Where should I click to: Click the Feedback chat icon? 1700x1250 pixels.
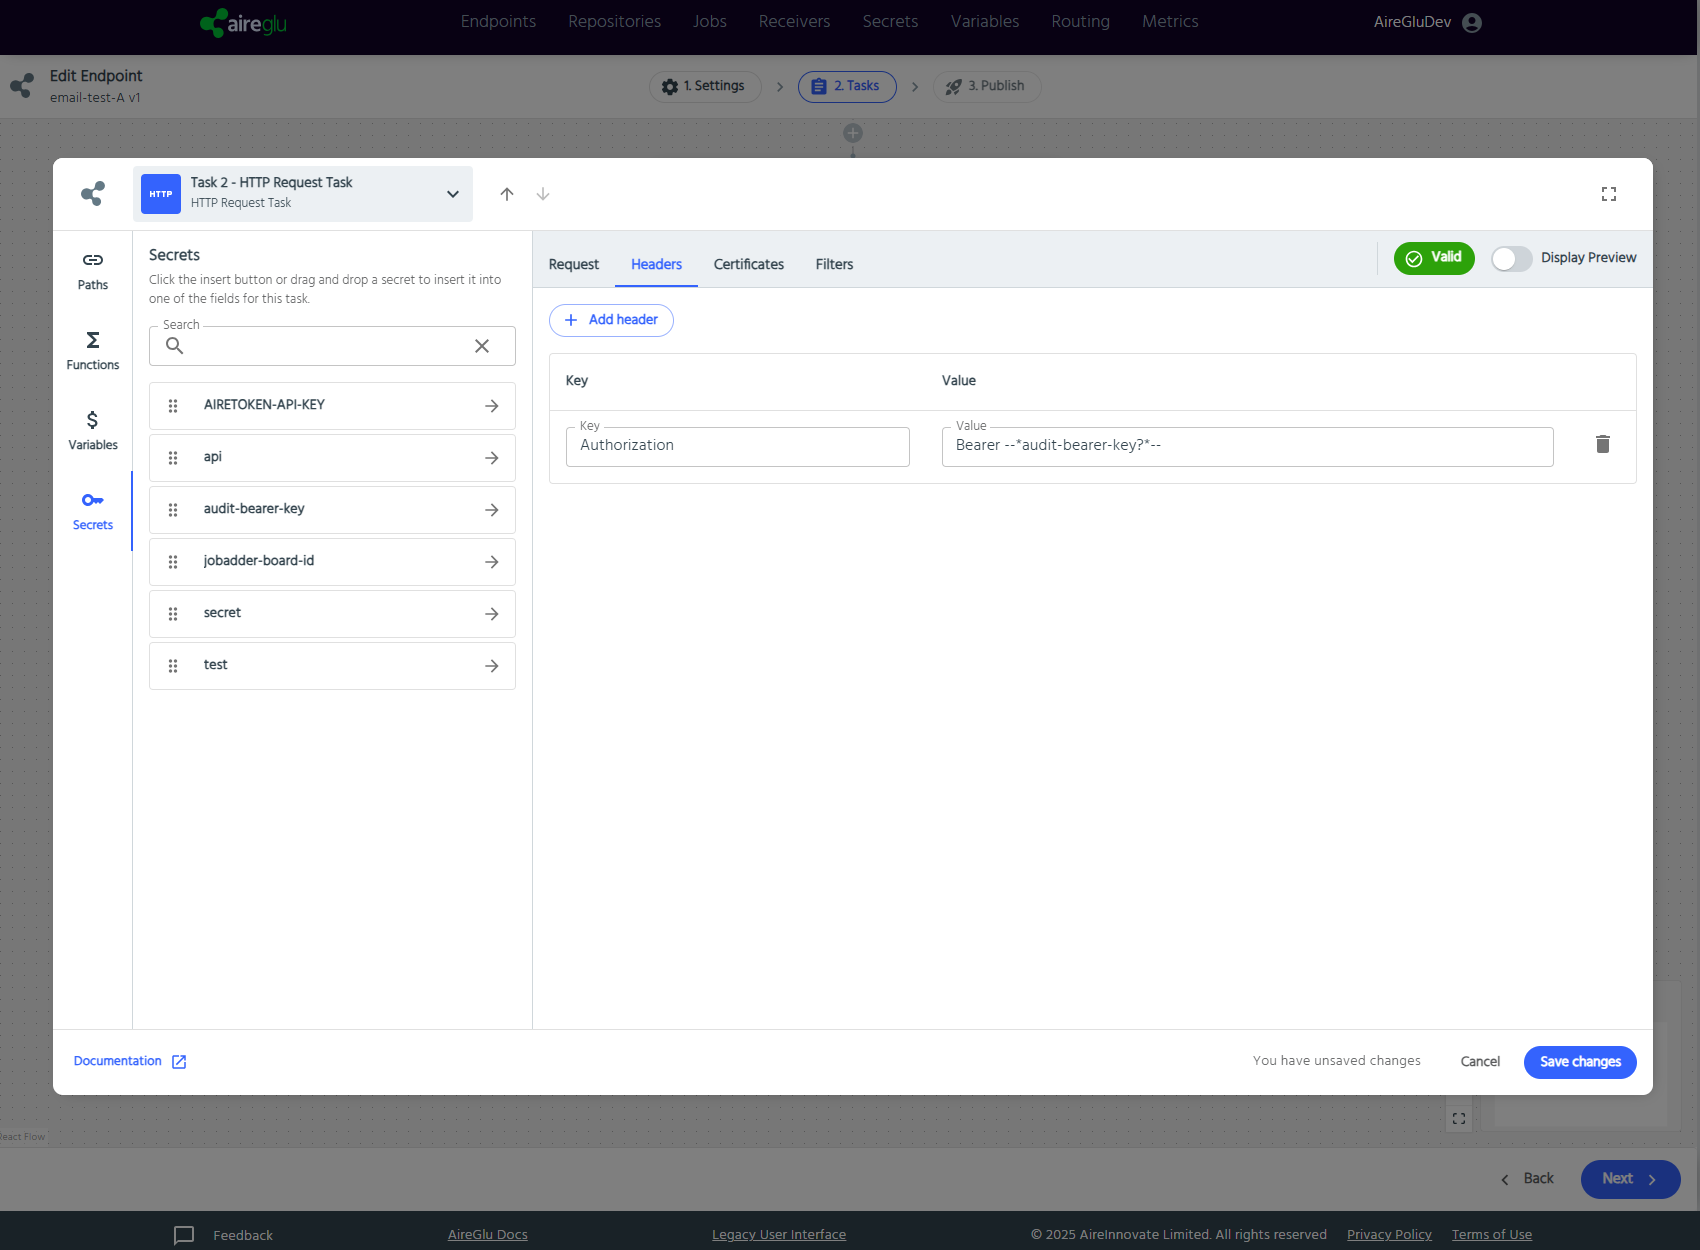click(x=184, y=1235)
